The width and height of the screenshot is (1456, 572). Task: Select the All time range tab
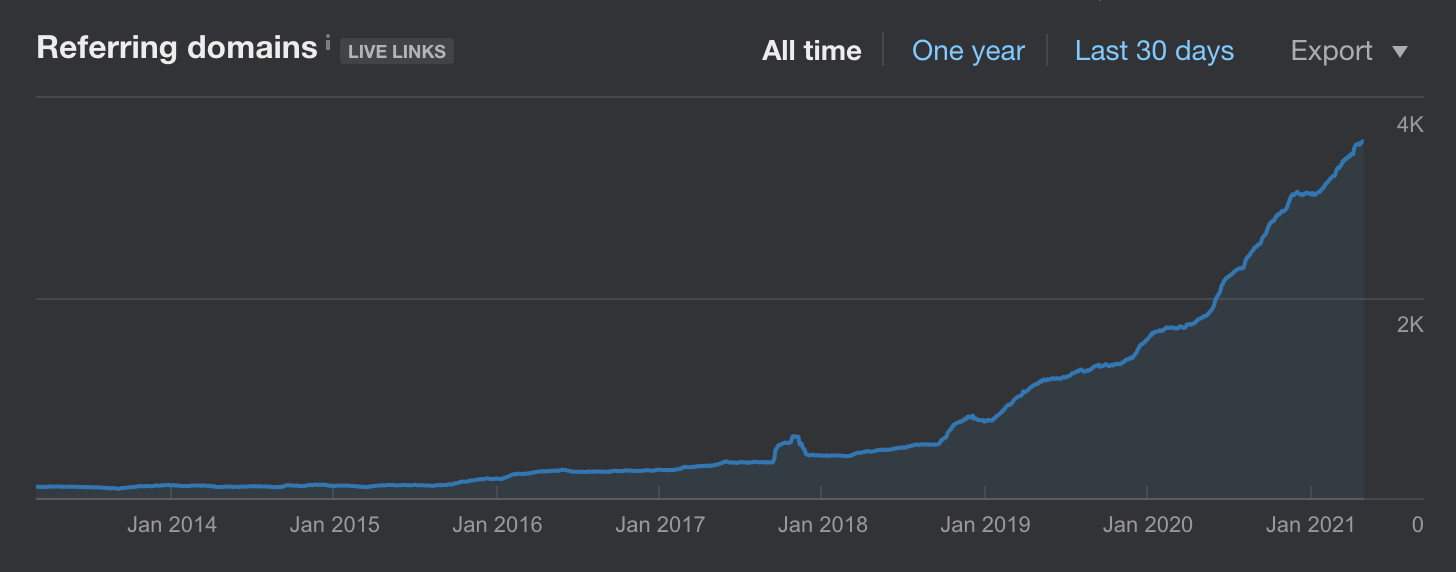coord(811,51)
